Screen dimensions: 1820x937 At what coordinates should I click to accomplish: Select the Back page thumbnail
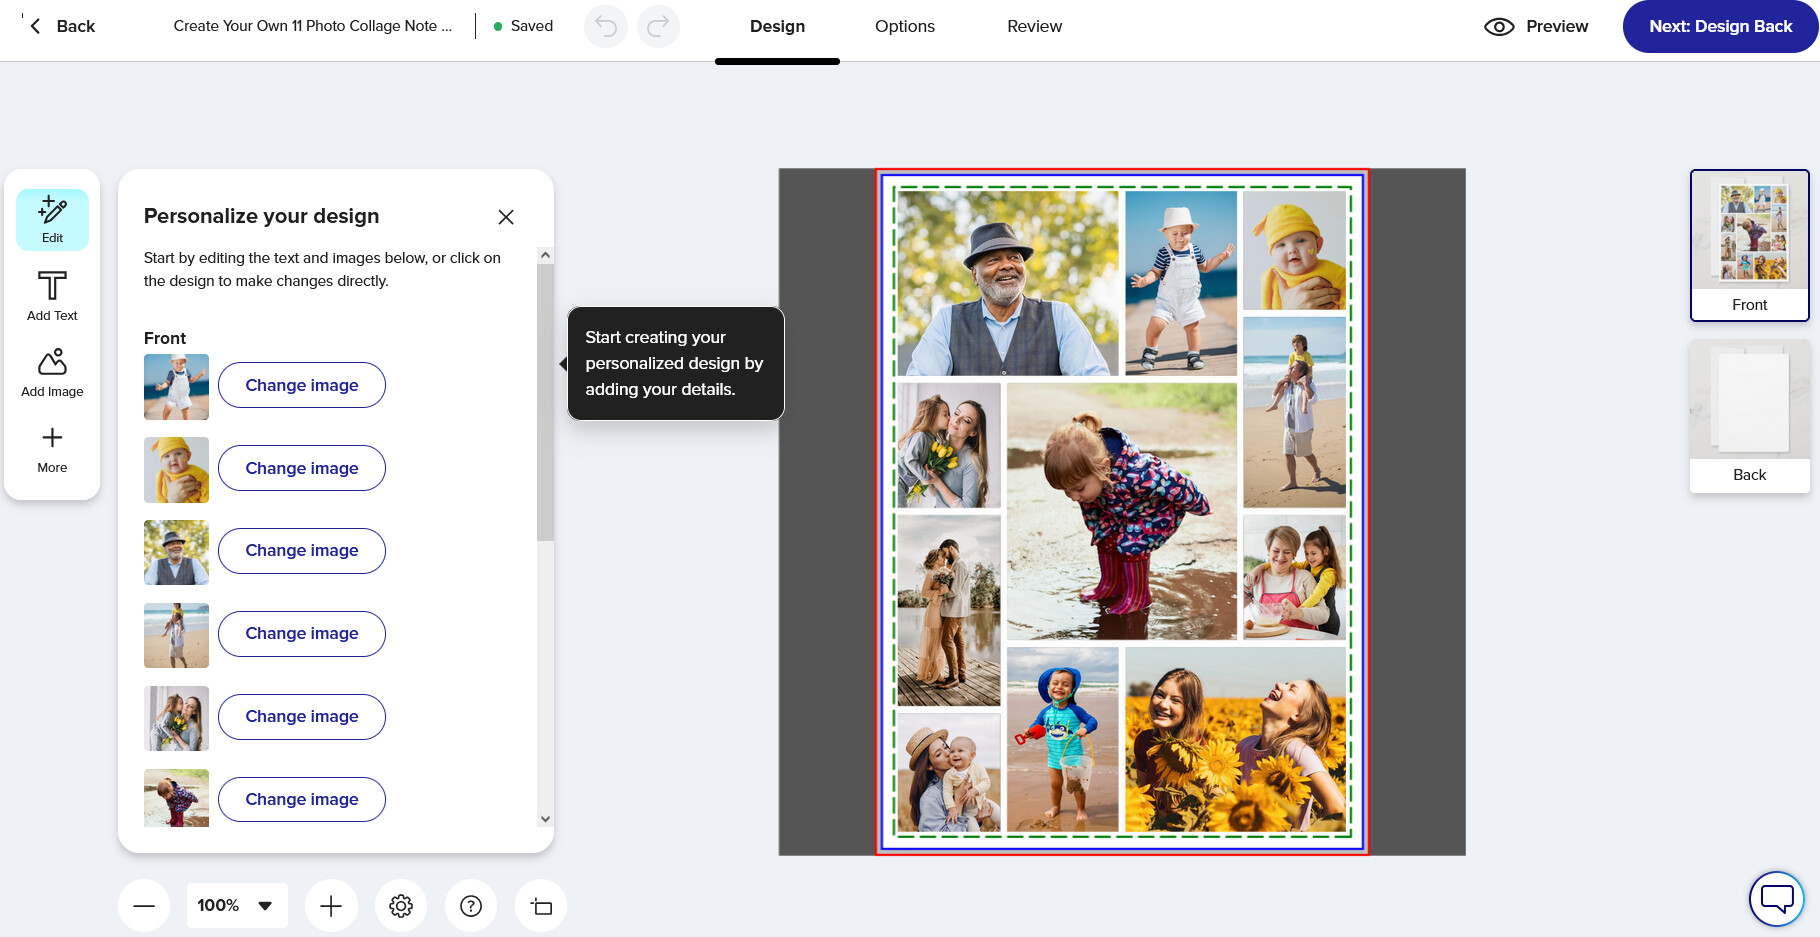pyautogui.click(x=1749, y=415)
